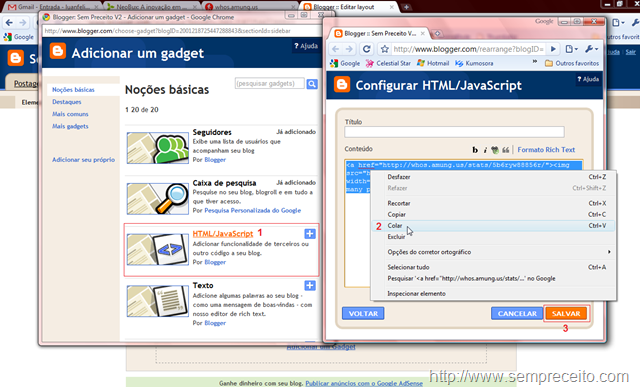Open the Blogger link under Texto gadget
640x387 pixels.
(x=215, y=323)
